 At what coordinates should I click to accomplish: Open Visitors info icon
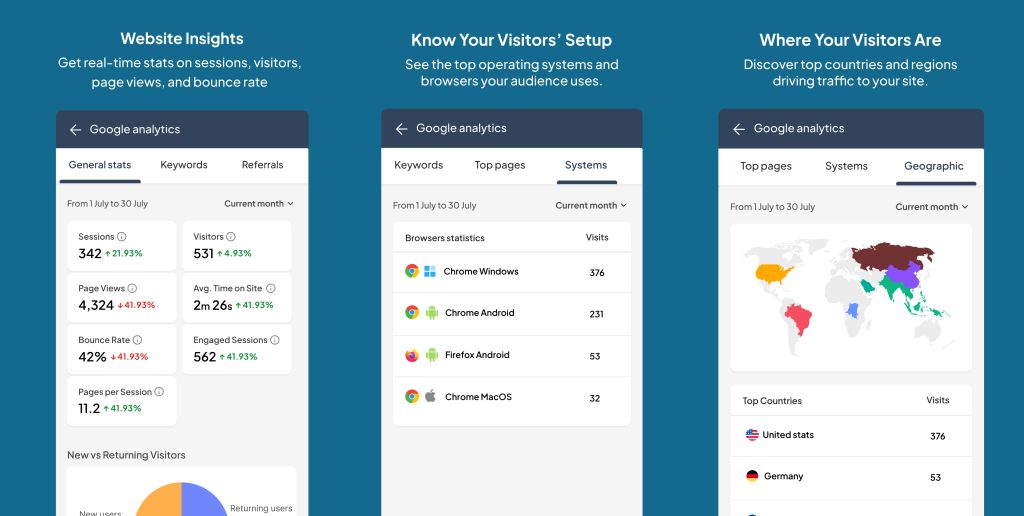(231, 236)
